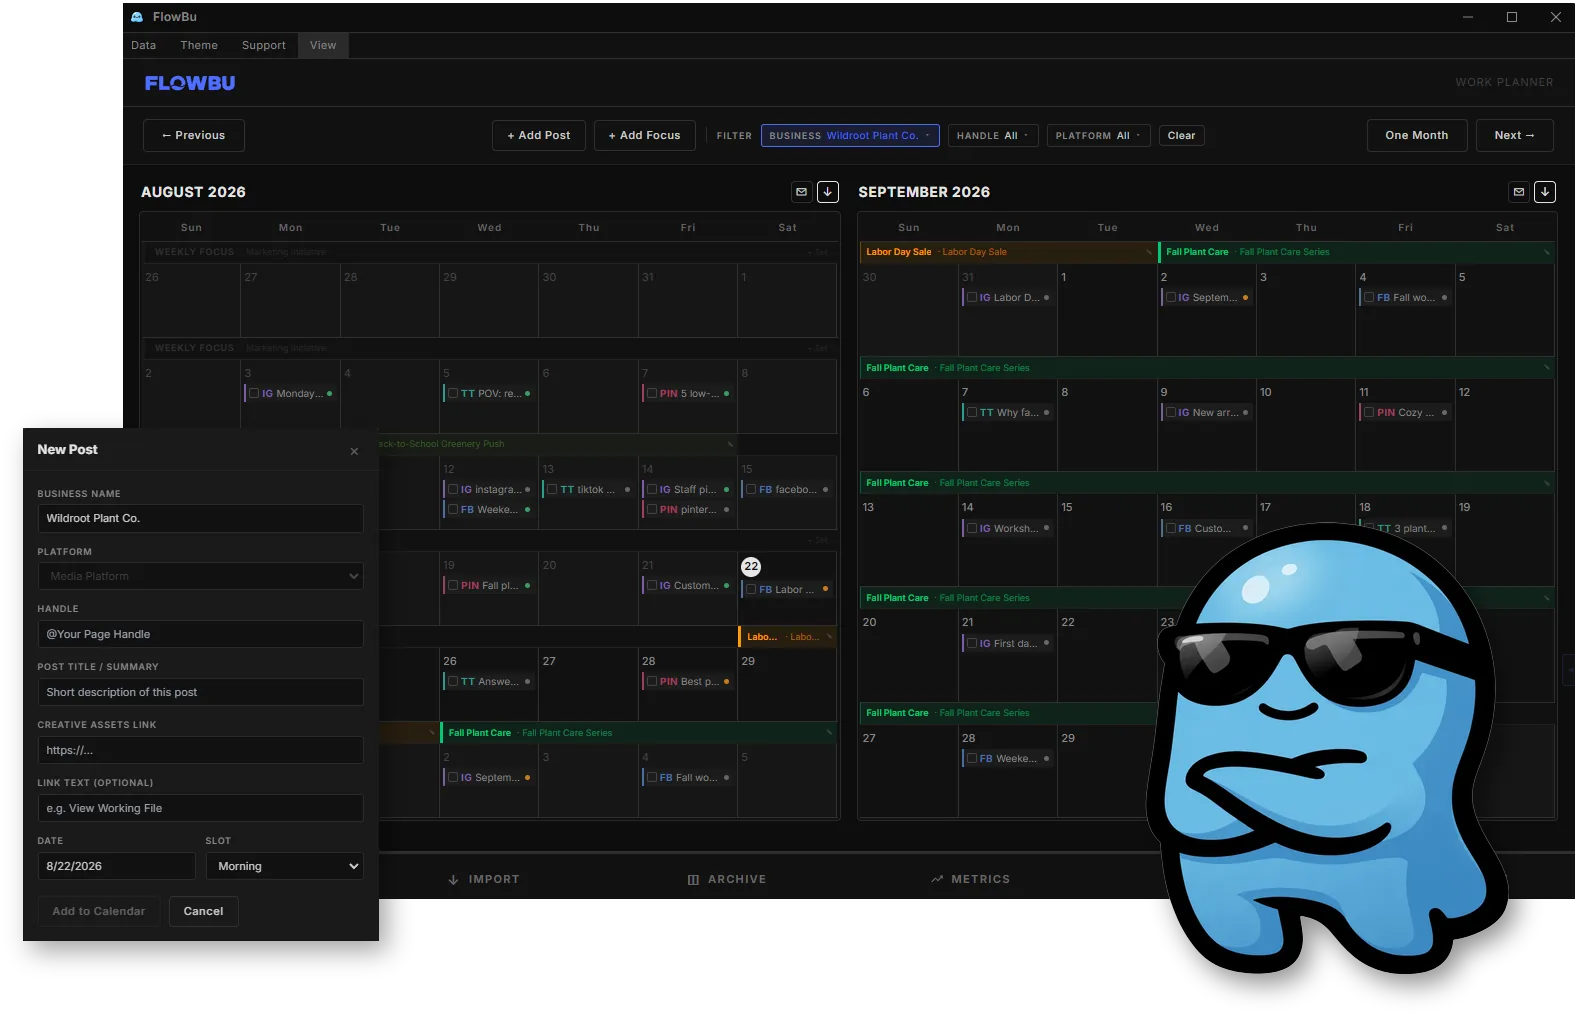
Task: Switch to the Metrics tab at bottom
Action: (970, 880)
